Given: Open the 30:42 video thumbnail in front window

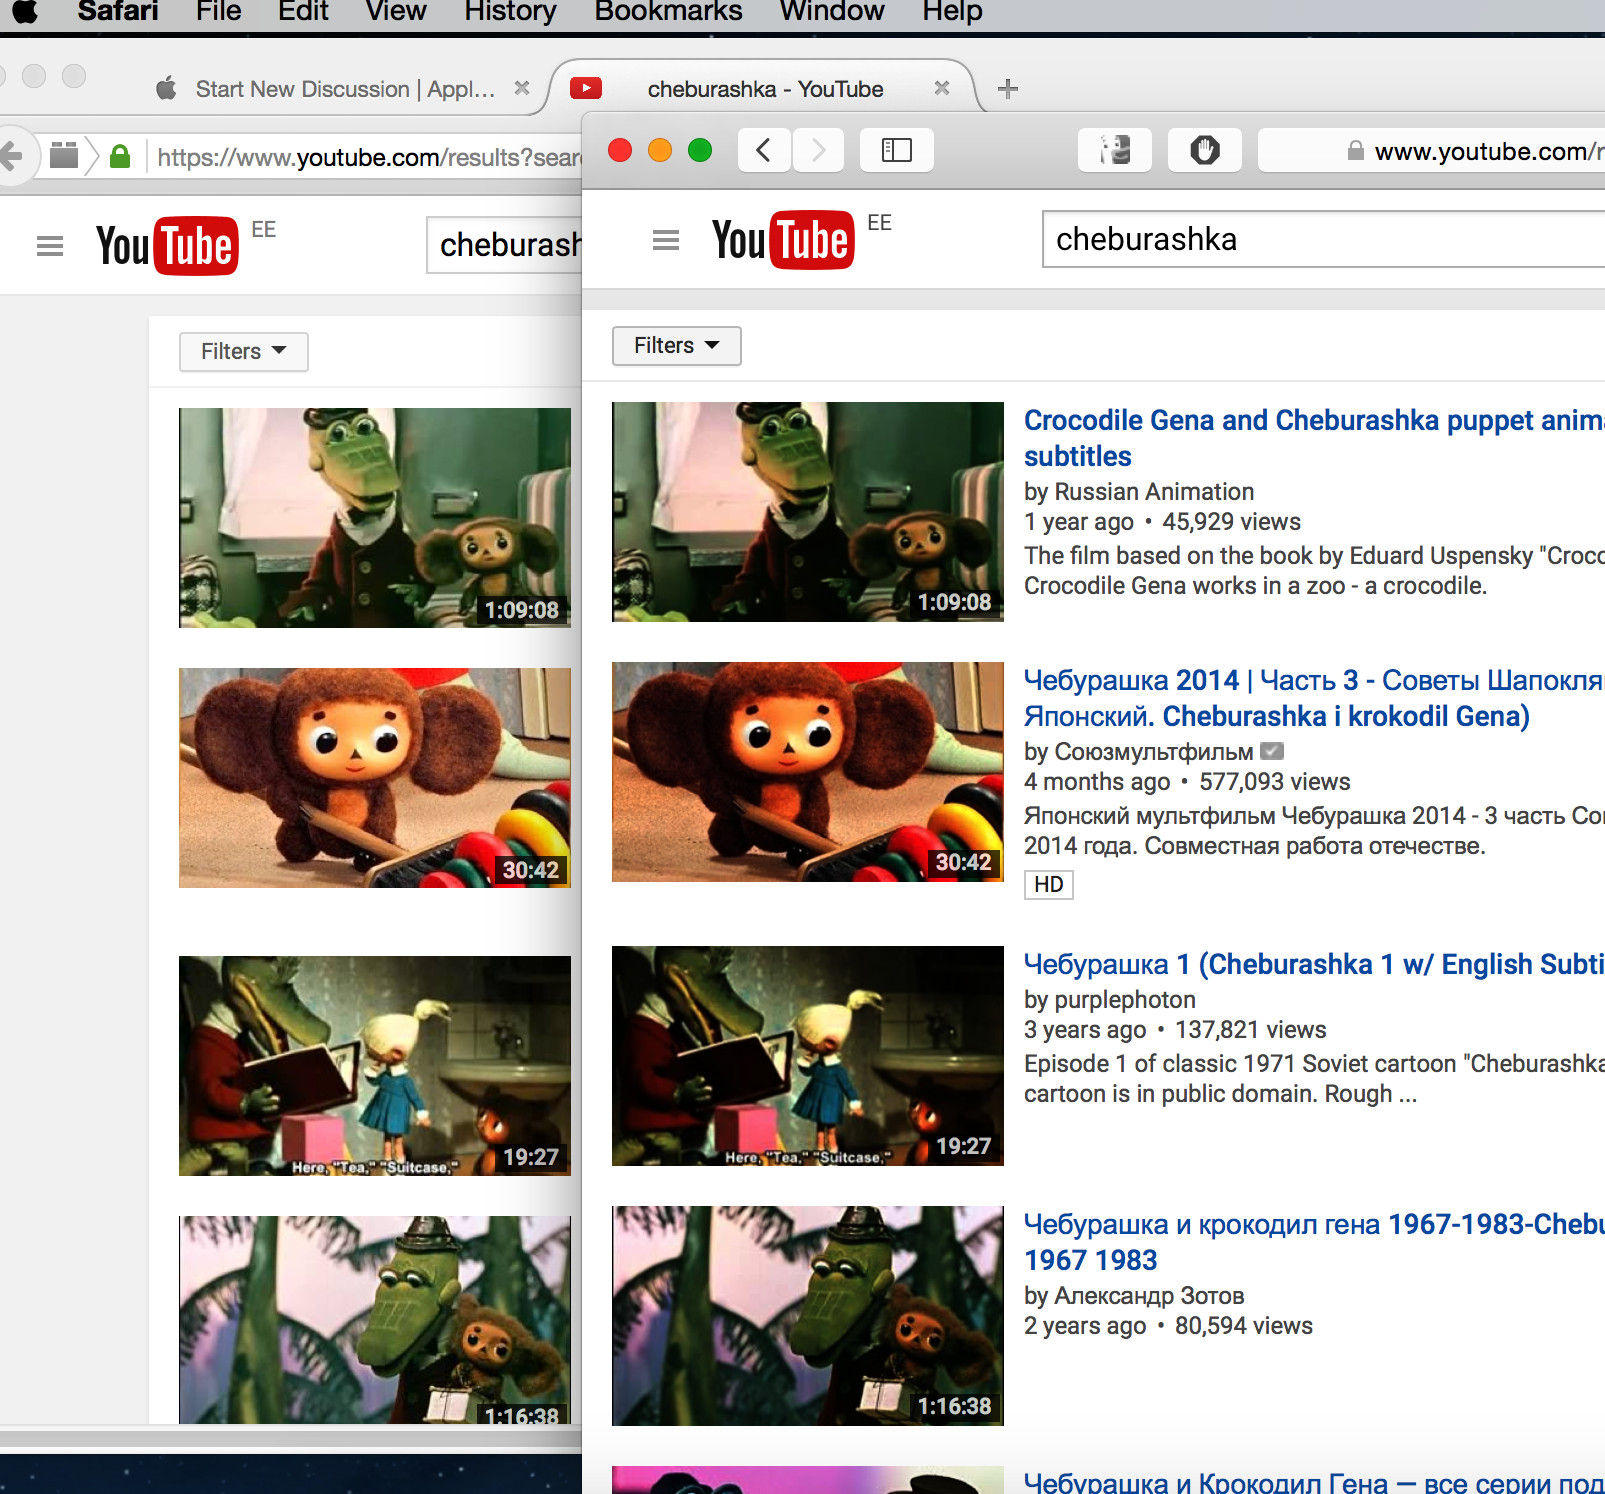Looking at the screenshot, I should [808, 772].
